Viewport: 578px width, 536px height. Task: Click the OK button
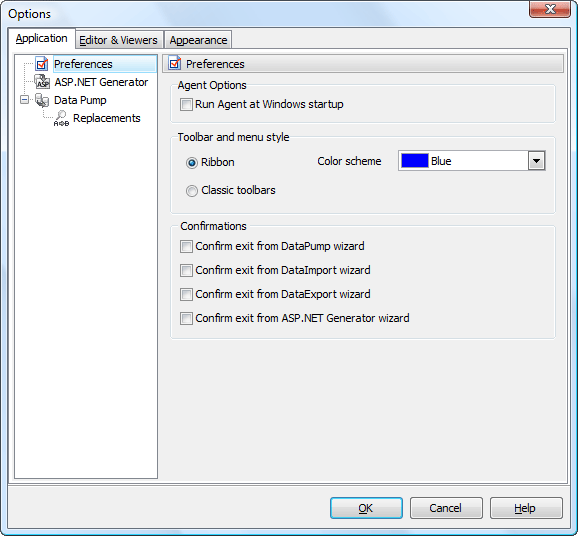366,508
